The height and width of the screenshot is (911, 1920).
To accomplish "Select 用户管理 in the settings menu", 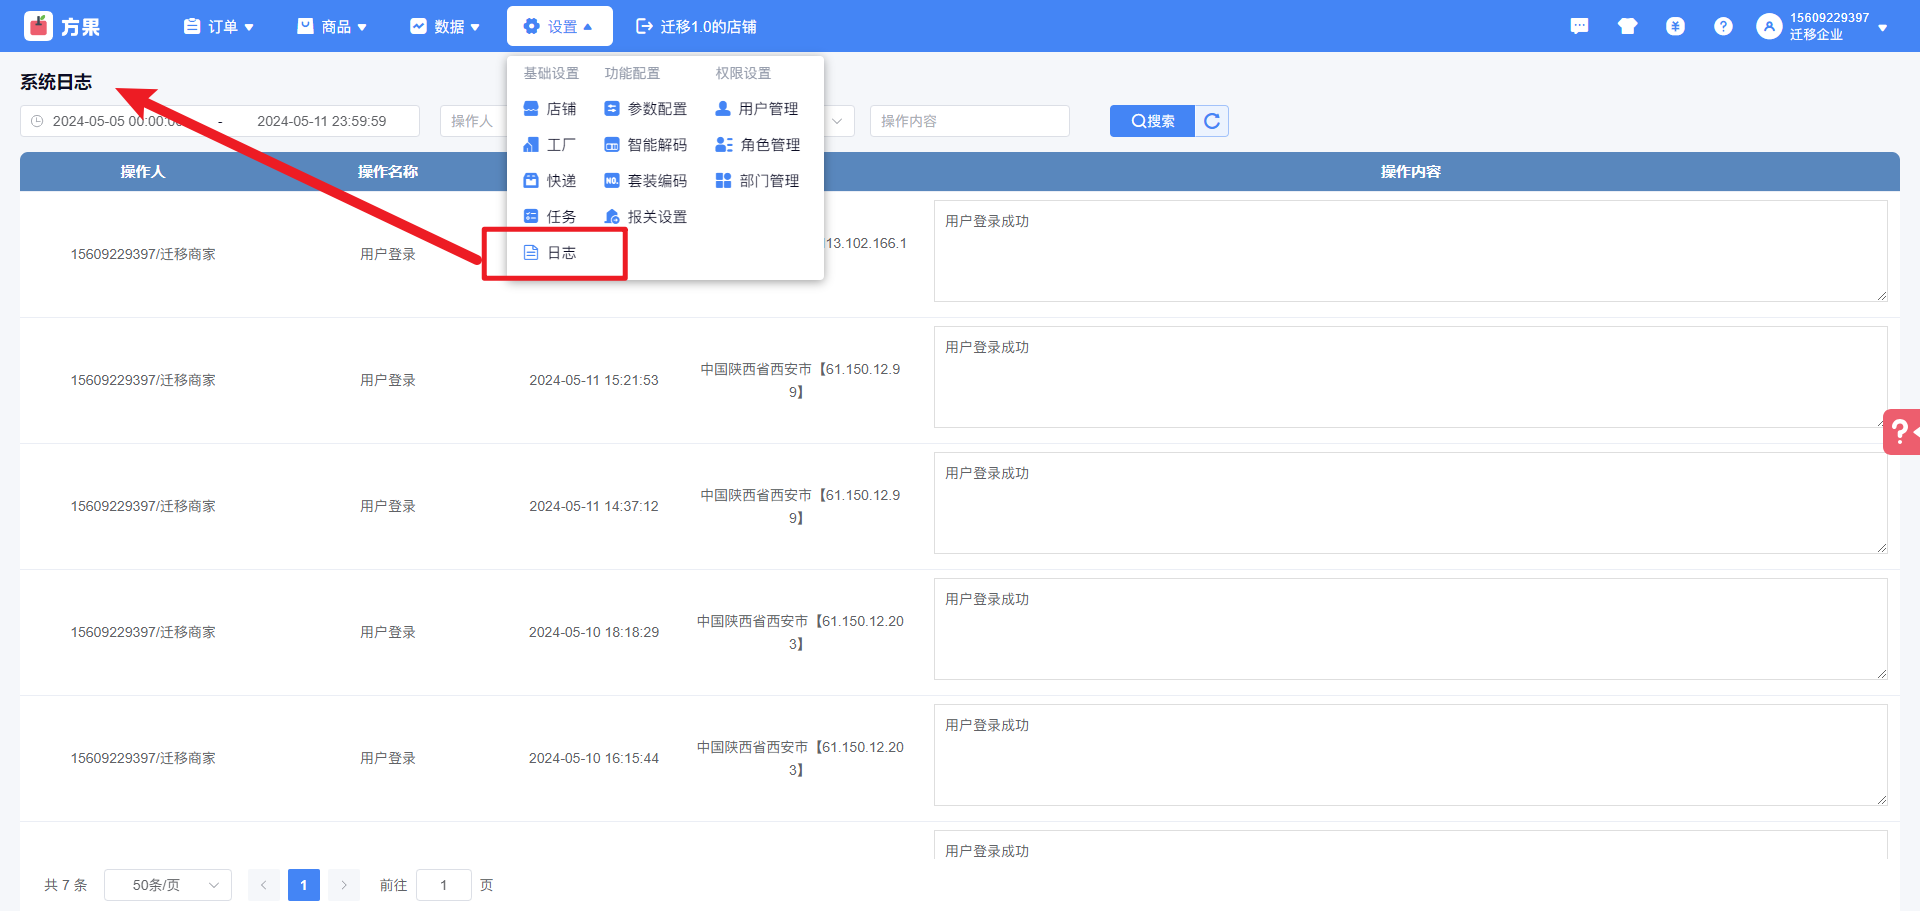I will tap(757, 109).
